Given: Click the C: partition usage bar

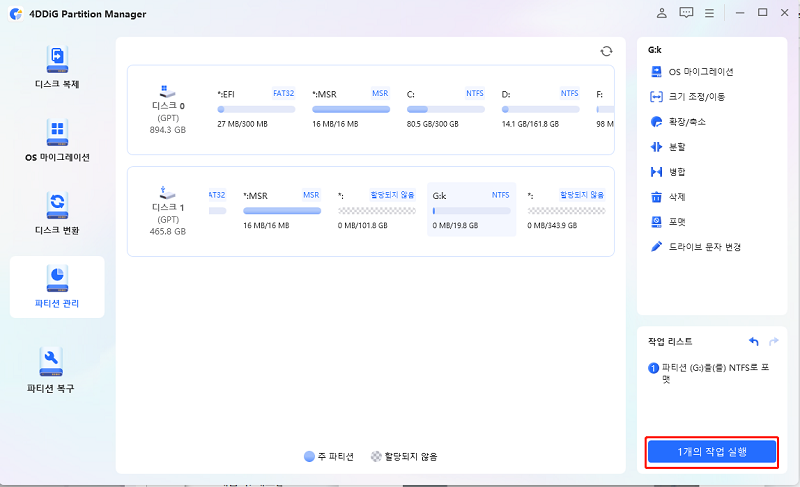Looking at the screenshot, I should [x=445, y=109].
